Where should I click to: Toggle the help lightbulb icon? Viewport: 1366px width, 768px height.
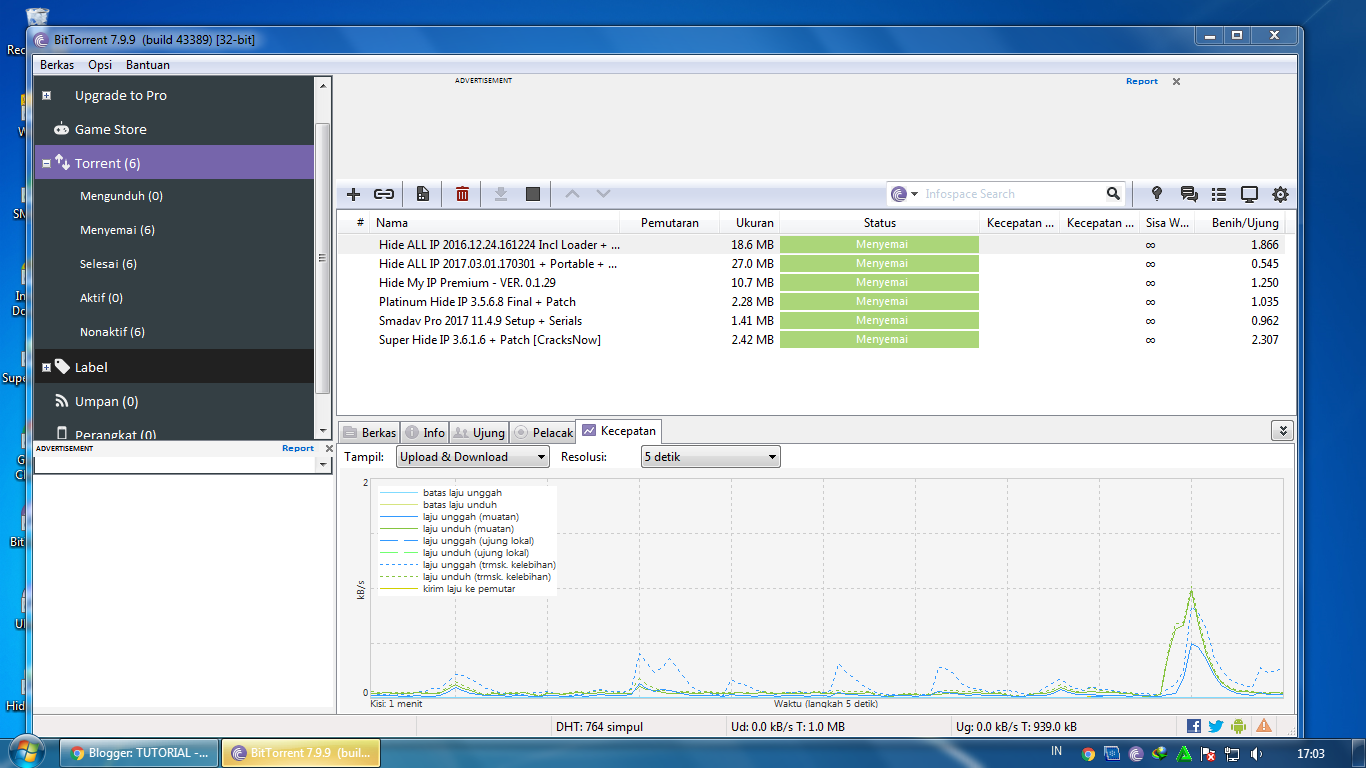point(1156,194)
